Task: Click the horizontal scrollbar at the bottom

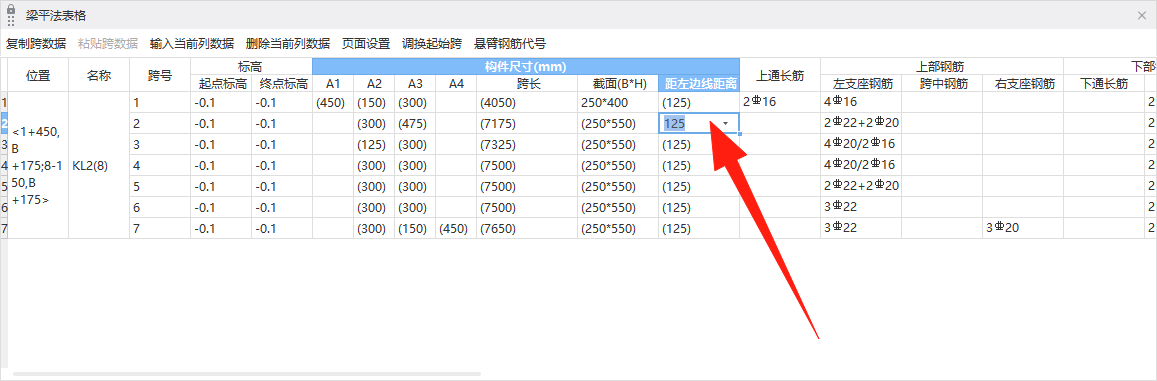Action: tap(247, 374)
